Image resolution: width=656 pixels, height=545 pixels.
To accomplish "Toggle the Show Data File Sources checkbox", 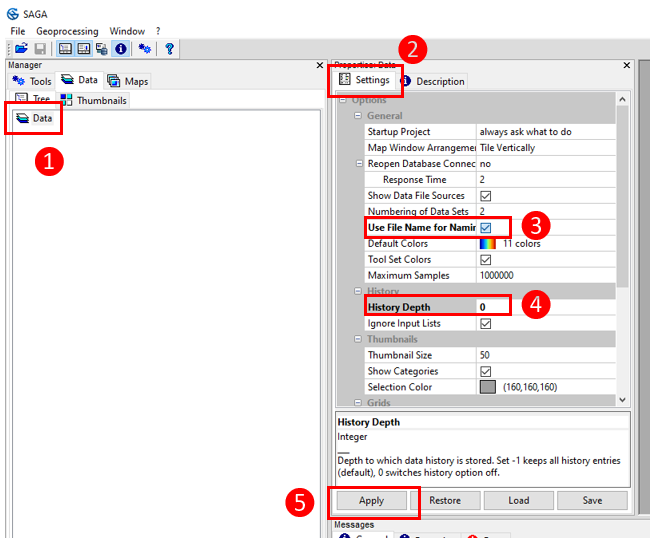I will pos(486,196).
